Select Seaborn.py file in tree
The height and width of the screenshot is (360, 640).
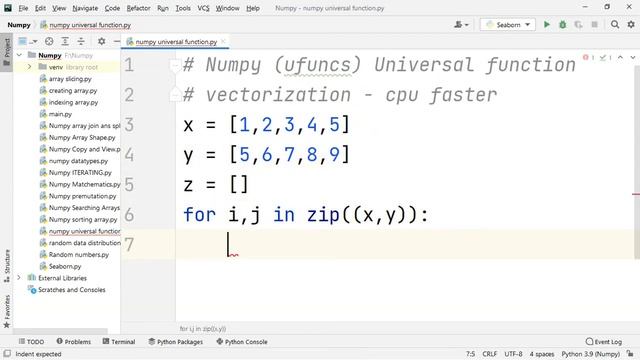[65, 267]
